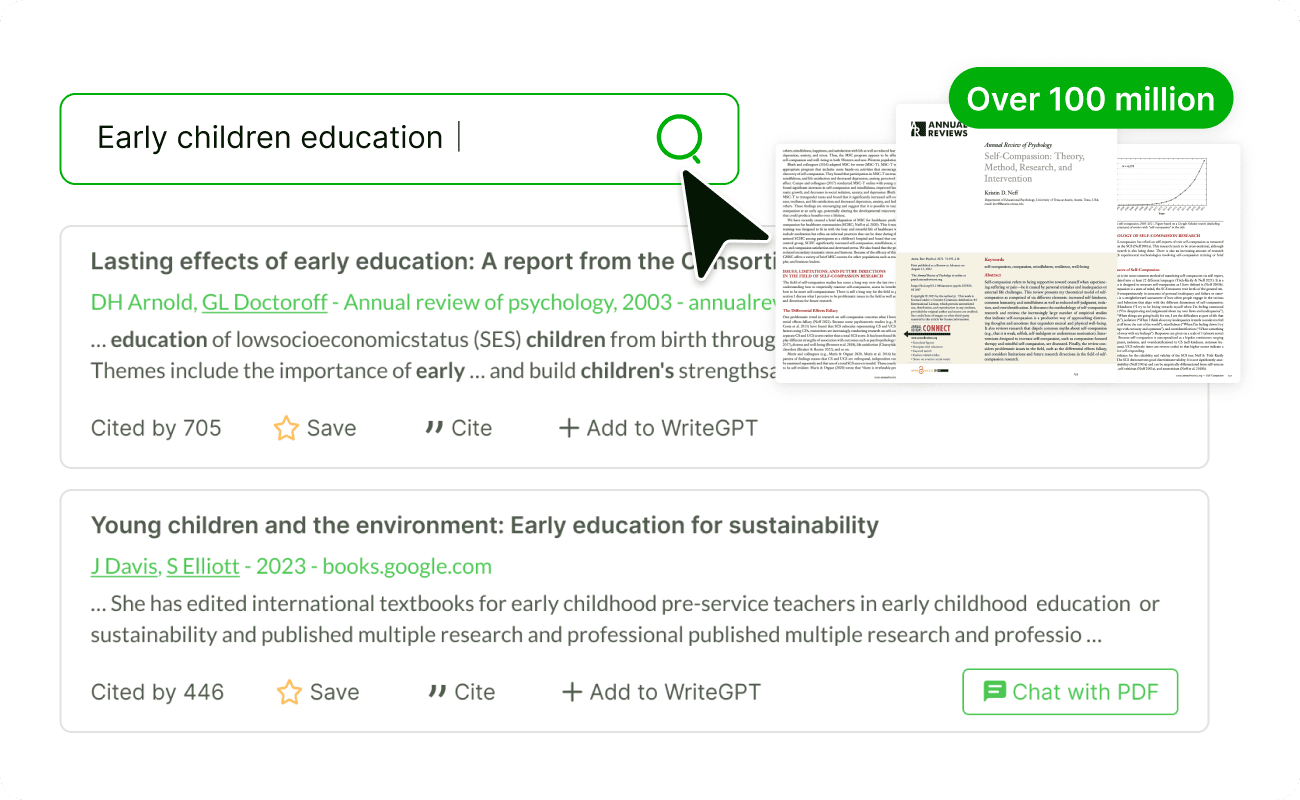Click 'Add to WriteGPT' in the Cited by 446 row

pyautogui.click(x=675, y=692)
